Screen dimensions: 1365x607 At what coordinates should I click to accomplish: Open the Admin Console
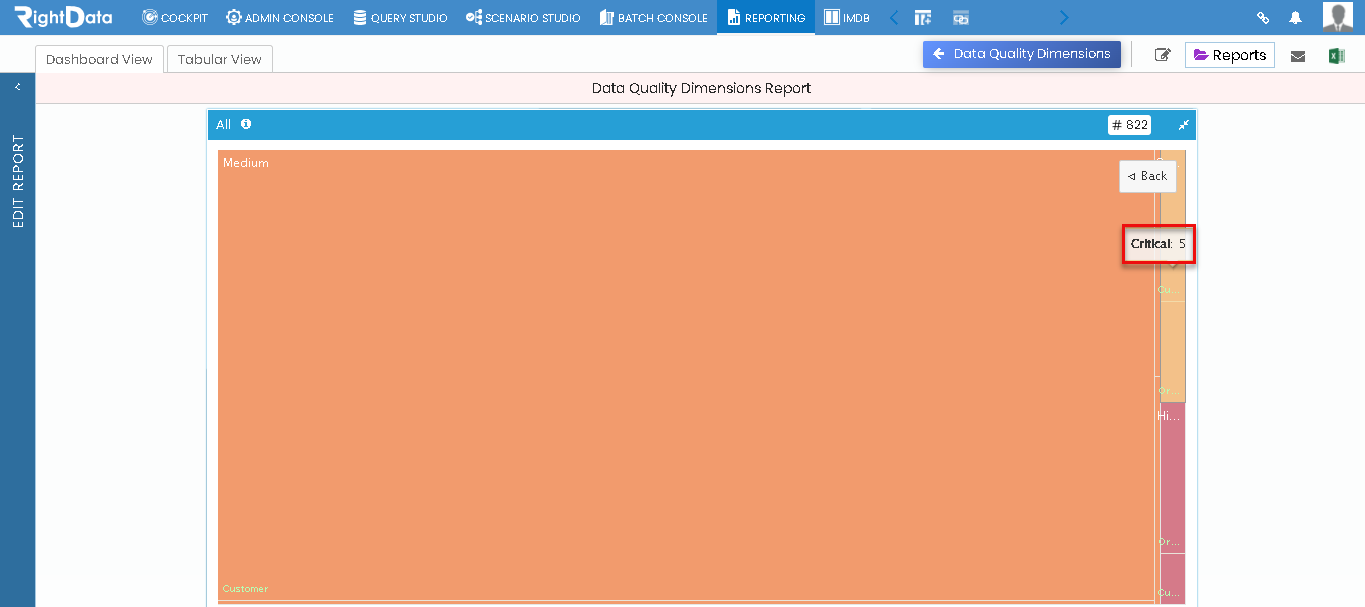click(x=280, y=18)
